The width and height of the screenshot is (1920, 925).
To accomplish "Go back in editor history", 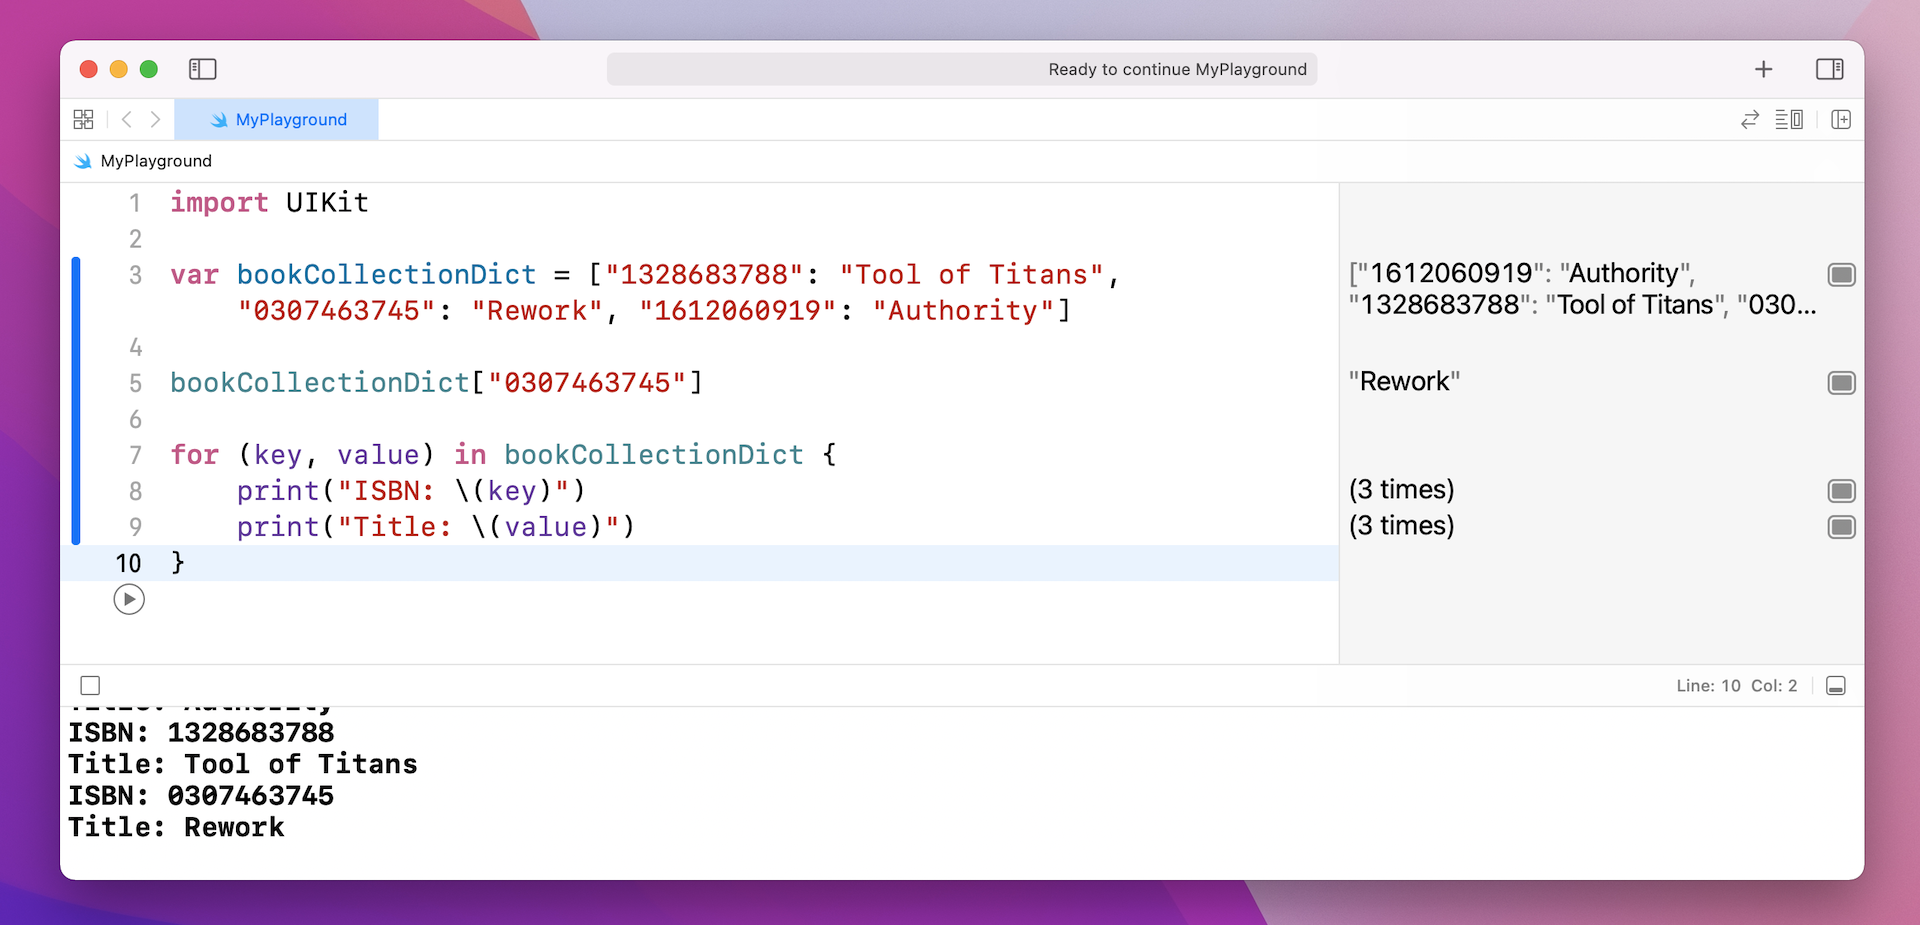I will click(x=127, y=120).
